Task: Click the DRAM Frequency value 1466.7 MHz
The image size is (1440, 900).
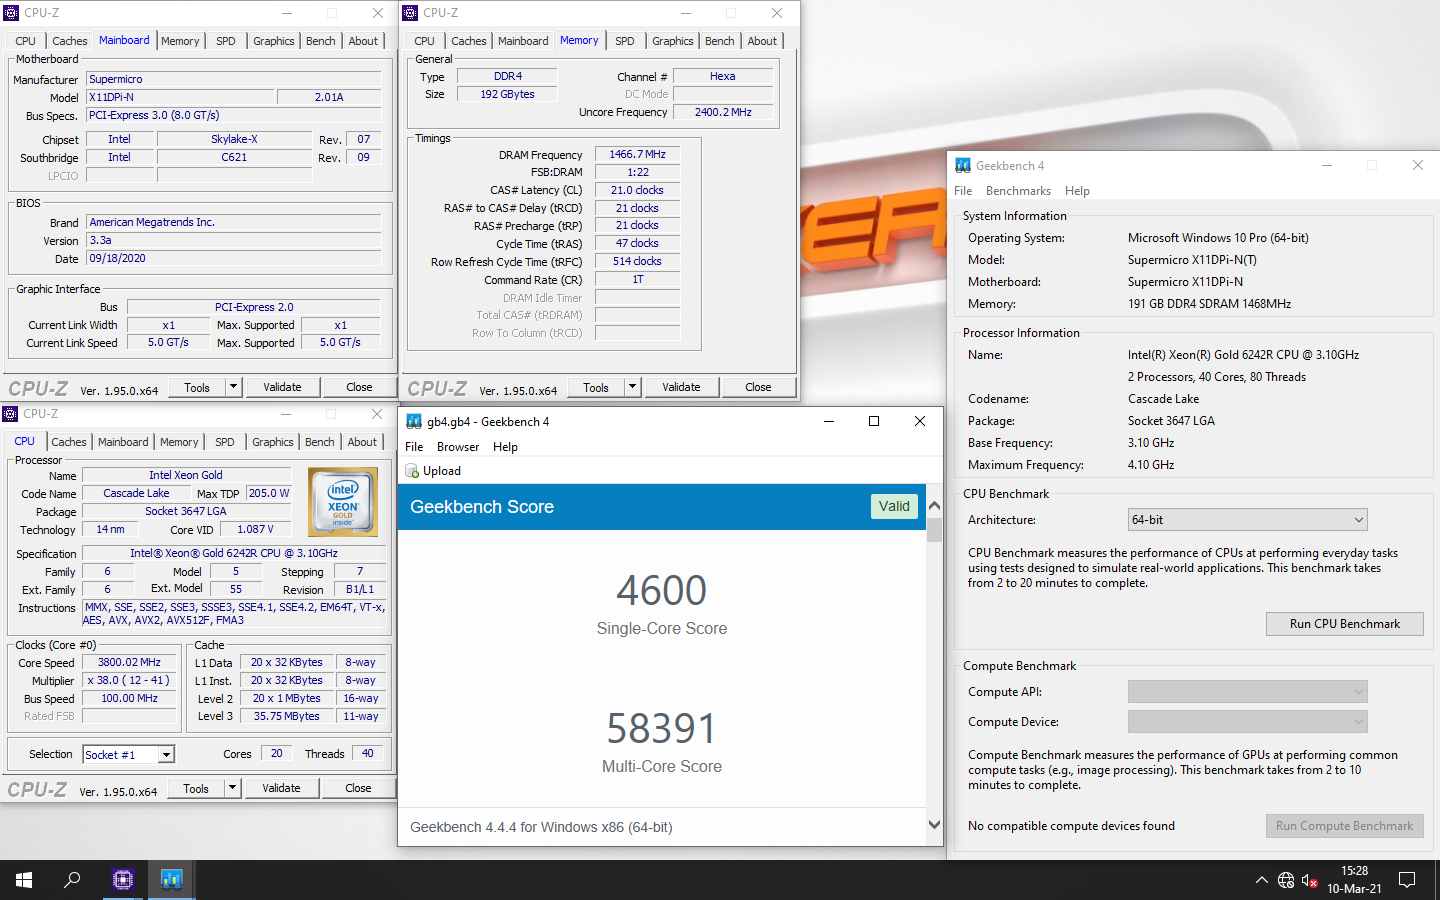Action: click(638, 154)
